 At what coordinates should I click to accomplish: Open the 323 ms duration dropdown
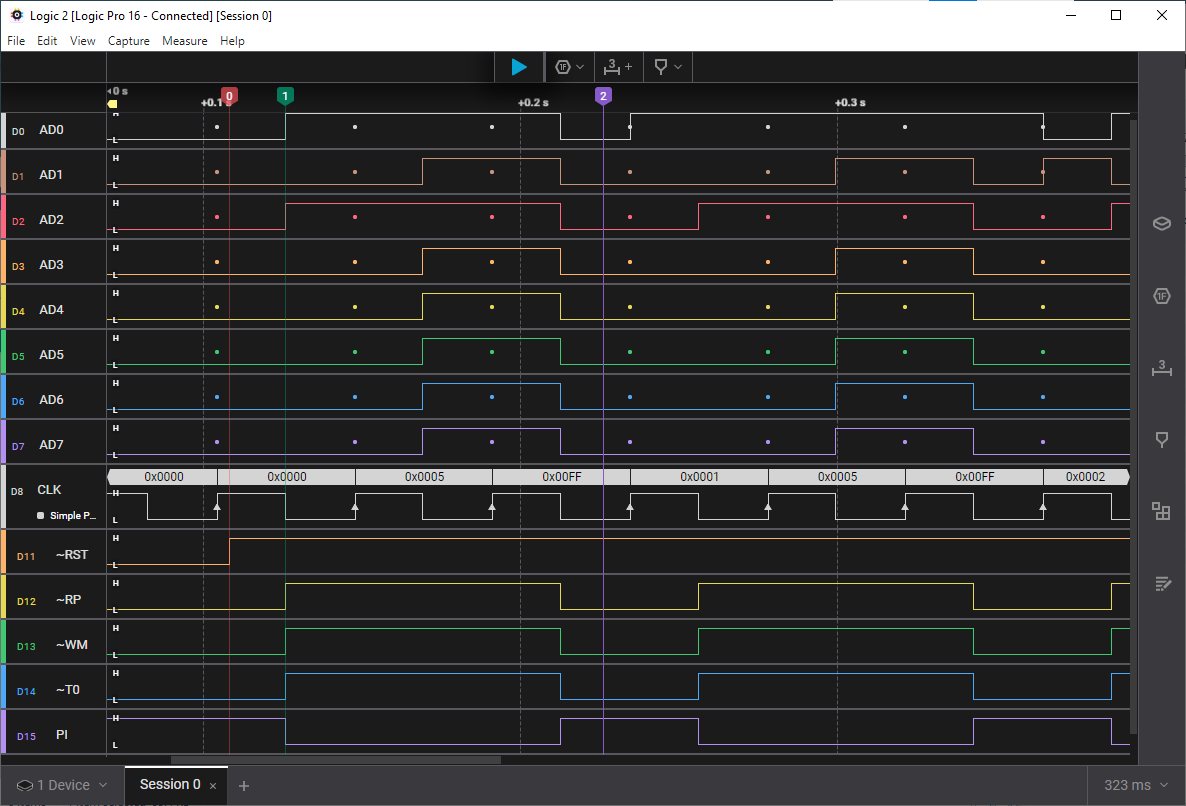tap(1135, 786)
